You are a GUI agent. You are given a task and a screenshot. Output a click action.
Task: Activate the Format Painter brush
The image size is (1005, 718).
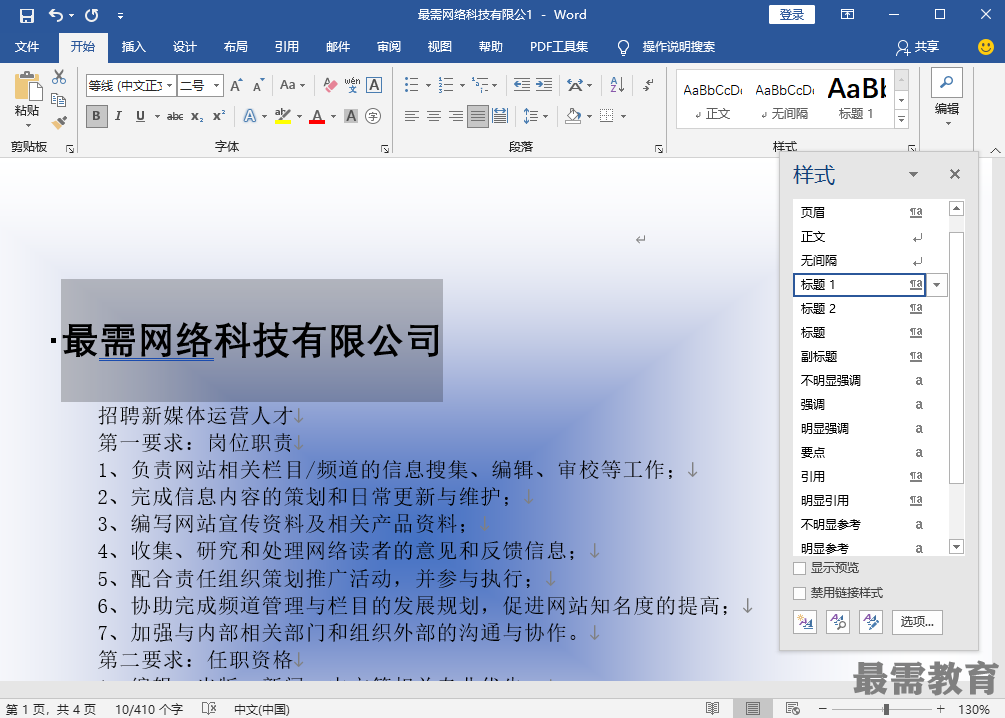(x=59, y=122)
